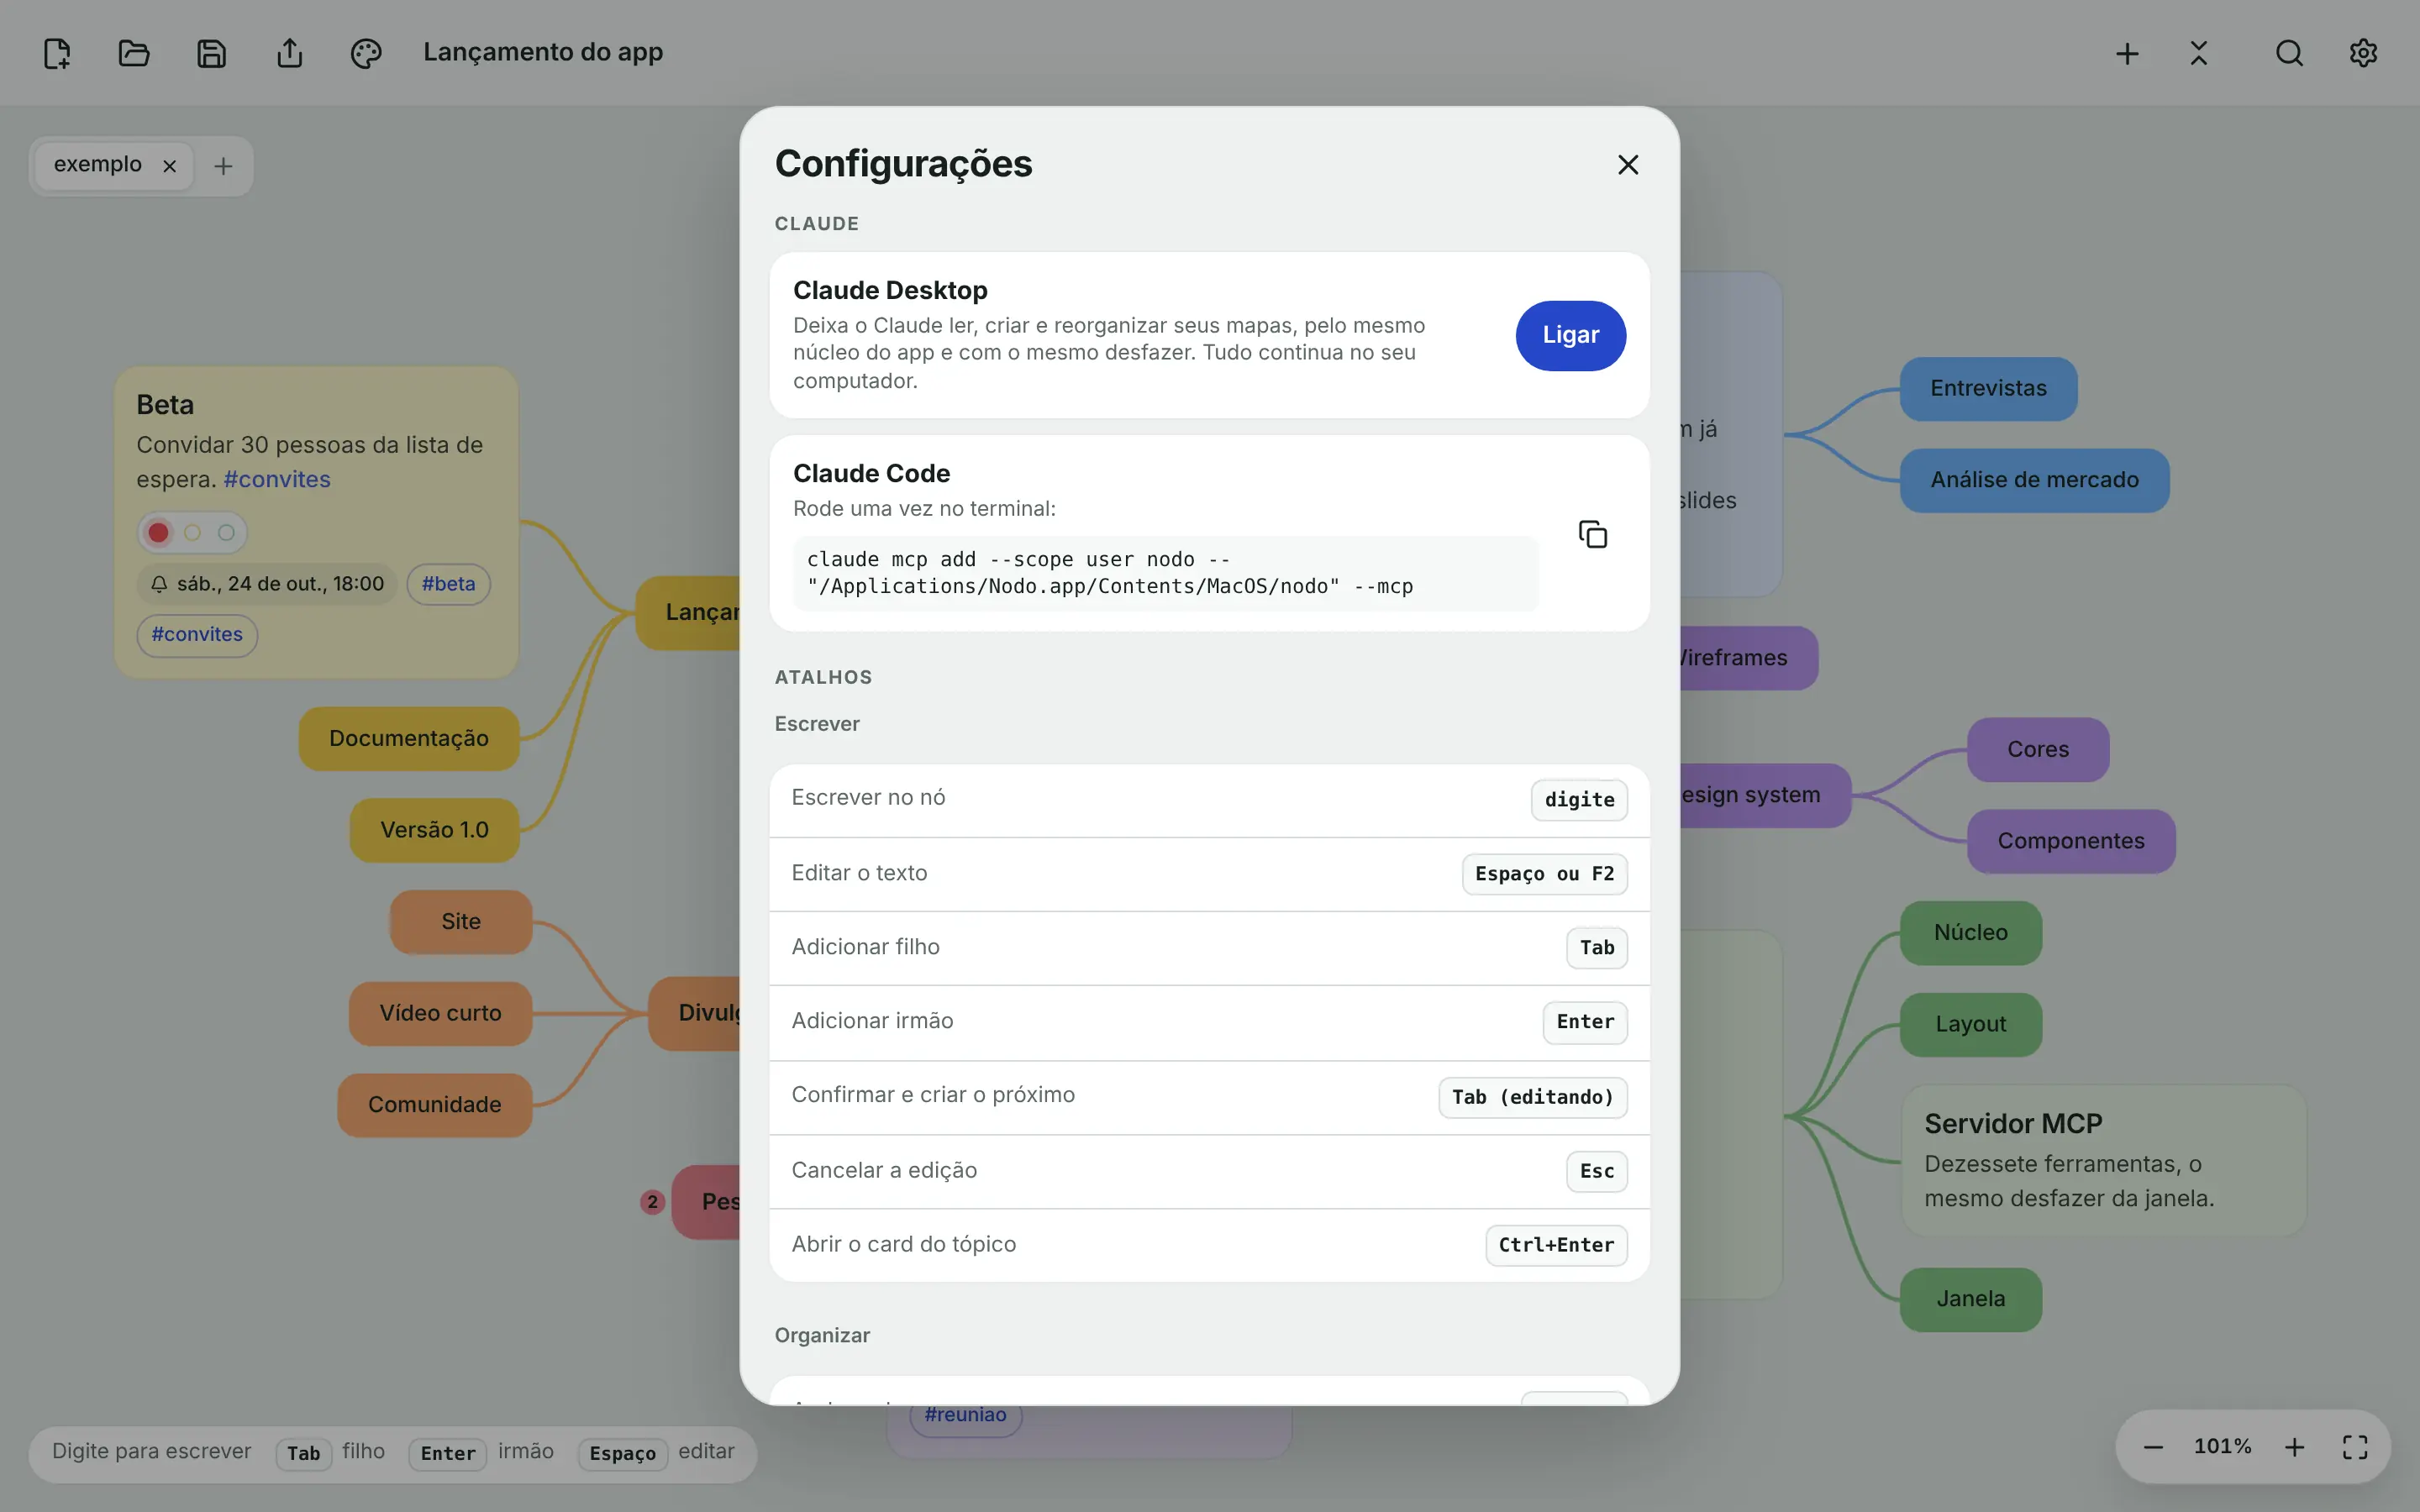2420x1512 pixels.
Task: Click the Ctrl+Enter key label
Action: click(x=1556, y=1245)
